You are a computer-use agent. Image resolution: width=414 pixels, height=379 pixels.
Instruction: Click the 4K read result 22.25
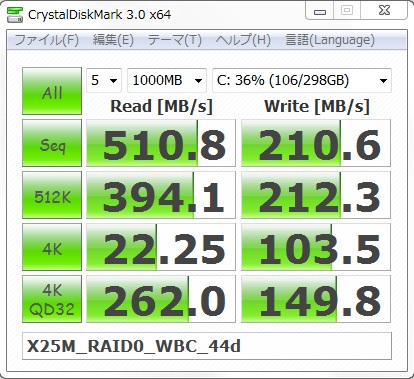(161, 247)
